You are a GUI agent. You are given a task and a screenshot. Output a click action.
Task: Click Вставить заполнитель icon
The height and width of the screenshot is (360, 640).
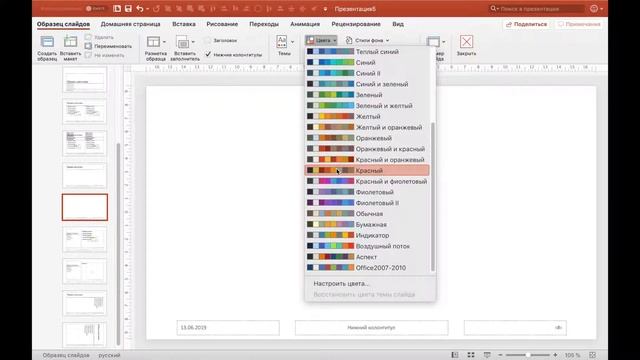182,42
